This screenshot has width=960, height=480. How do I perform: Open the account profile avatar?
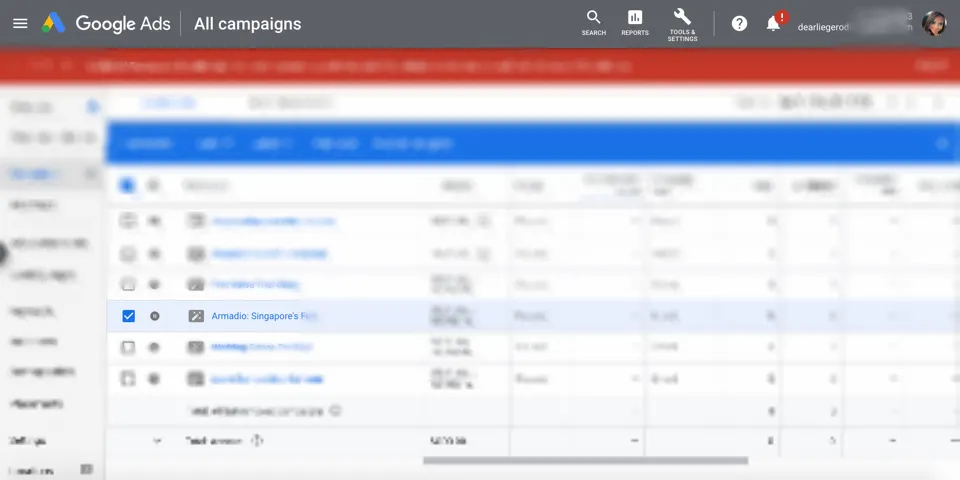pos(934,24)
